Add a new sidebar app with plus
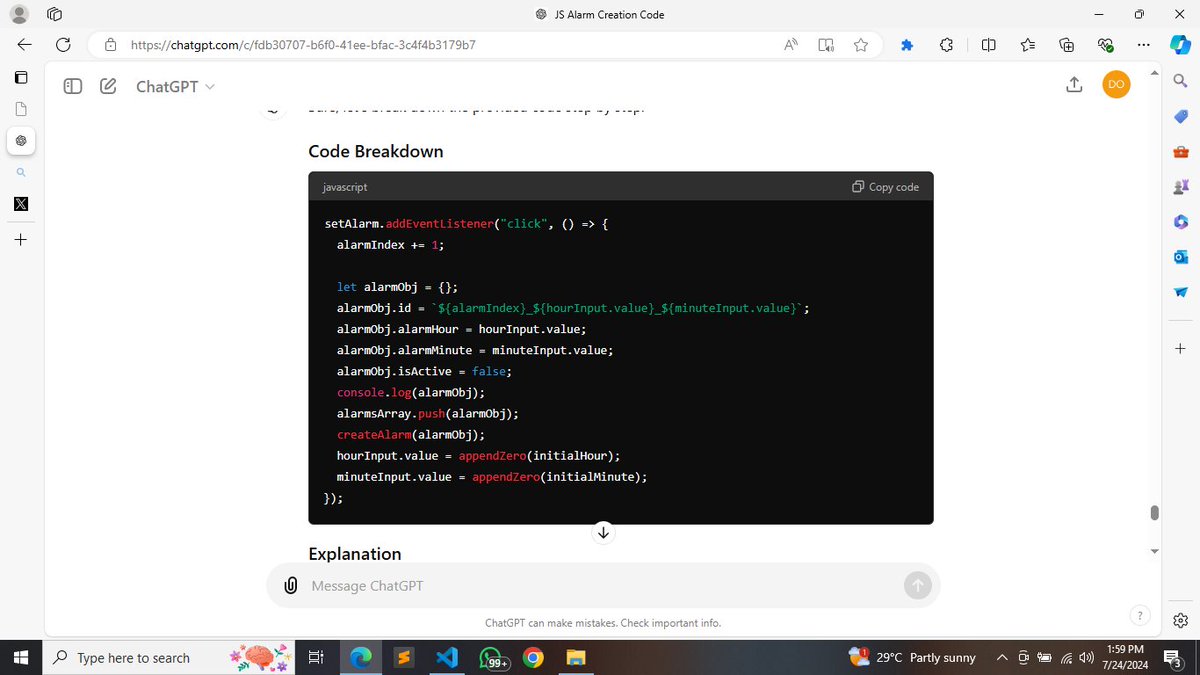 click(1180, 348)
